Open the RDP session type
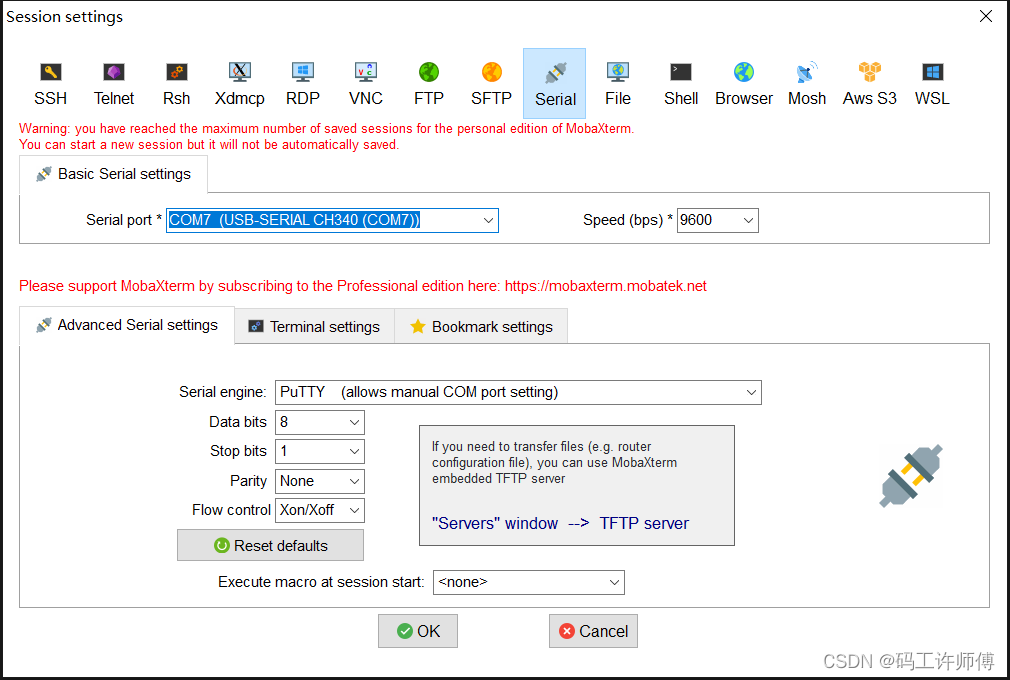The width and height of the screenshot is (1010, 680). tap(303, 84)
